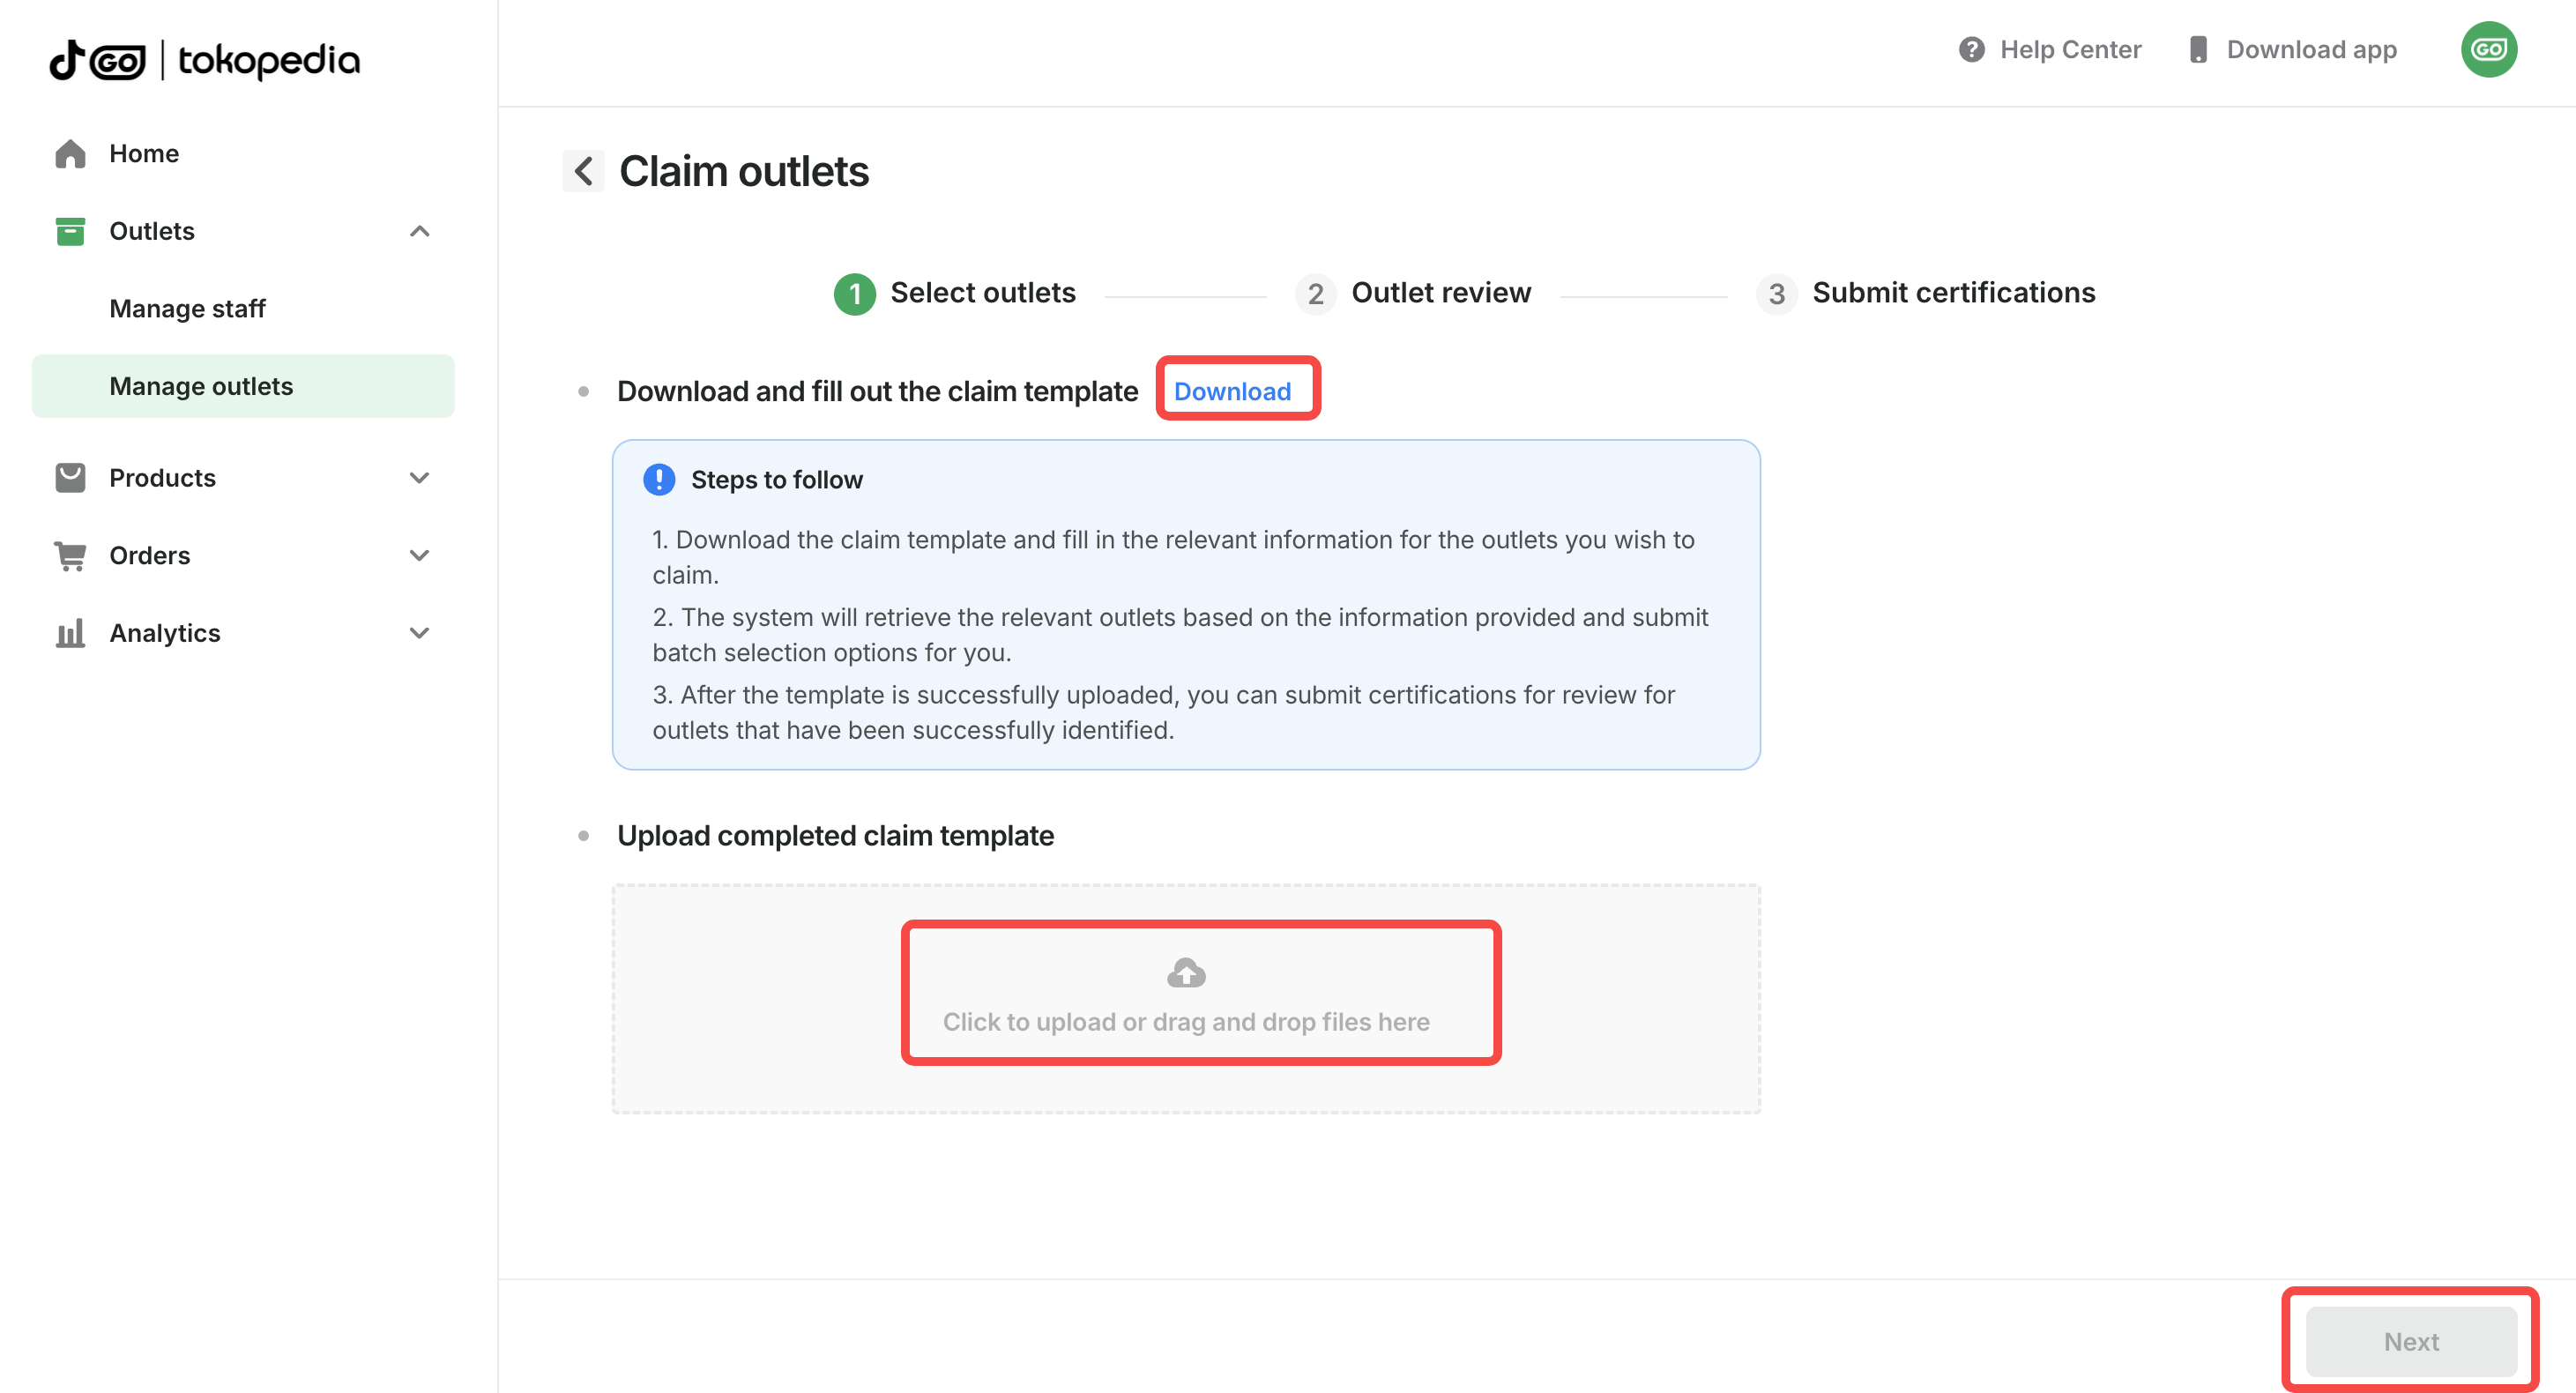2576x1393 pixels.
Task: Open the green GO profile avatar
Action: pyautogui.click(x=2487, y=50)
